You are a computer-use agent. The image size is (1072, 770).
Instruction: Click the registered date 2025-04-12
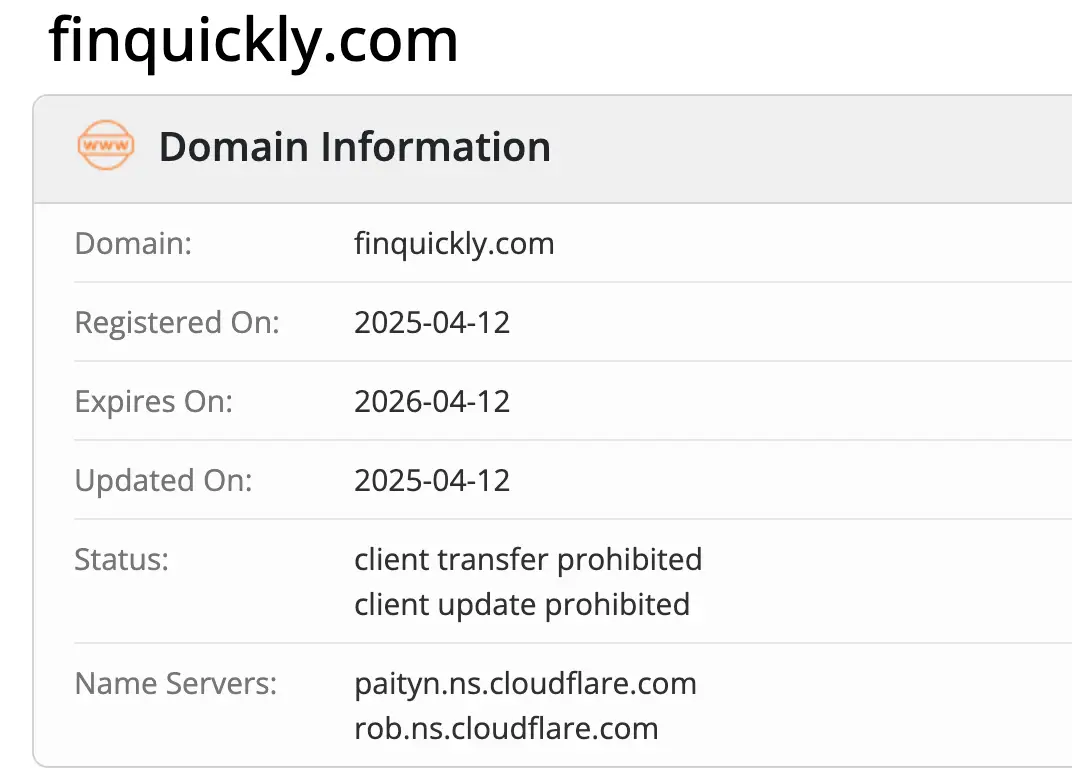[432, 322]
